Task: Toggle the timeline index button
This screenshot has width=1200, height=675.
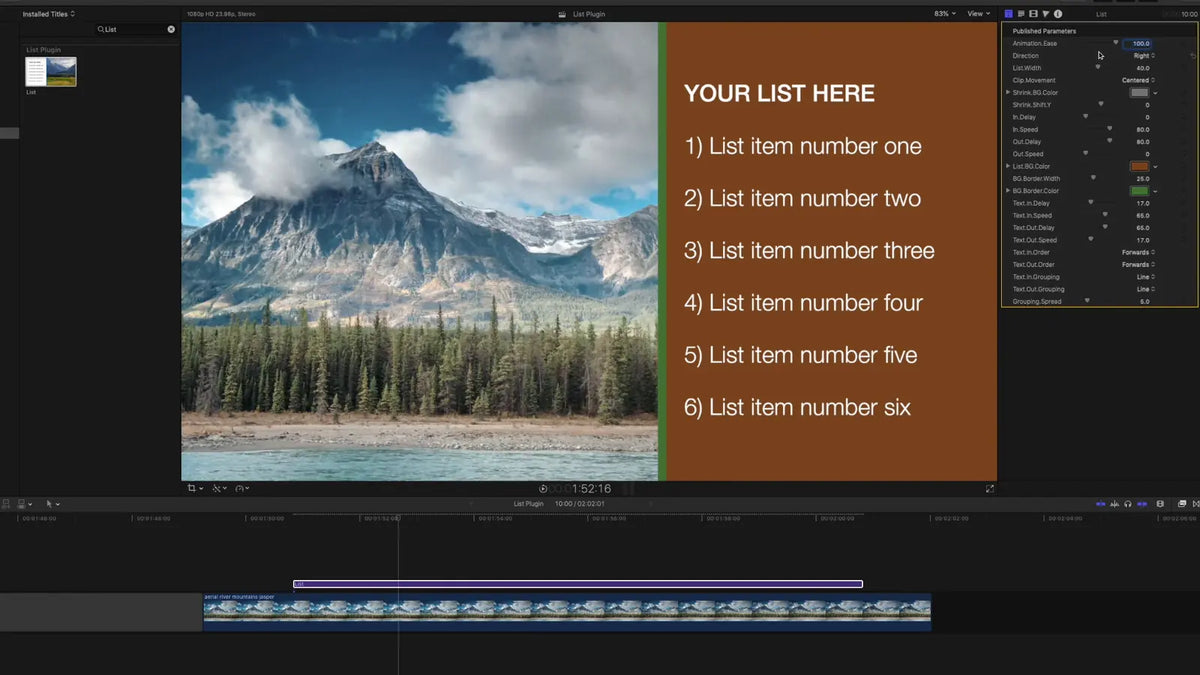Action: click(6, 504)
